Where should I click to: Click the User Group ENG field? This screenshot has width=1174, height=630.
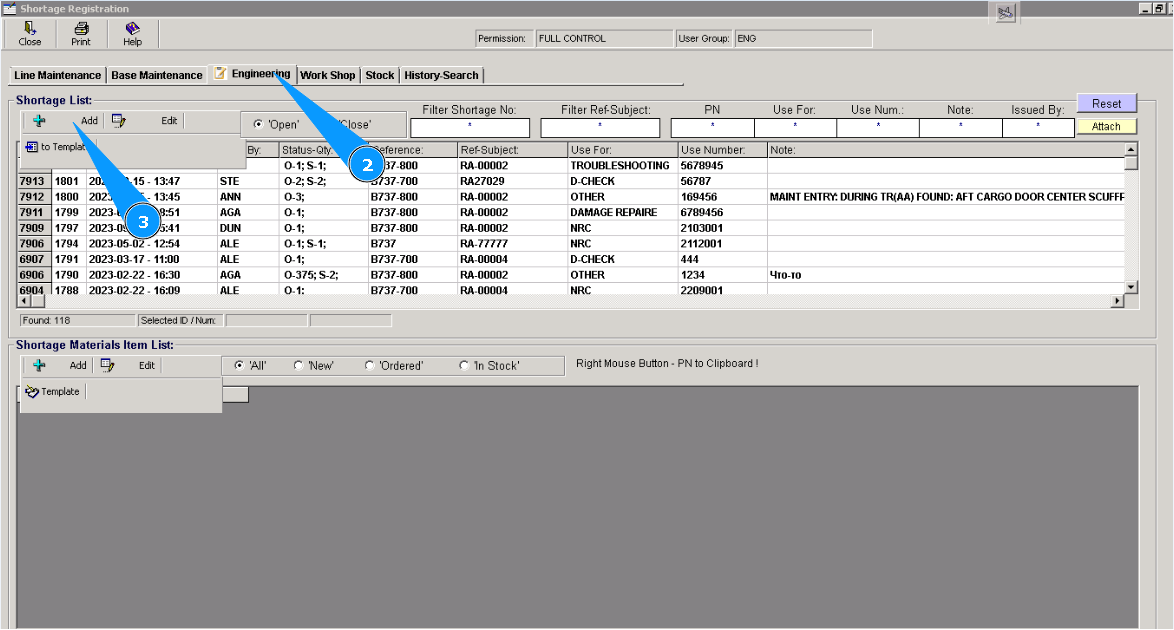pos(803,38)
